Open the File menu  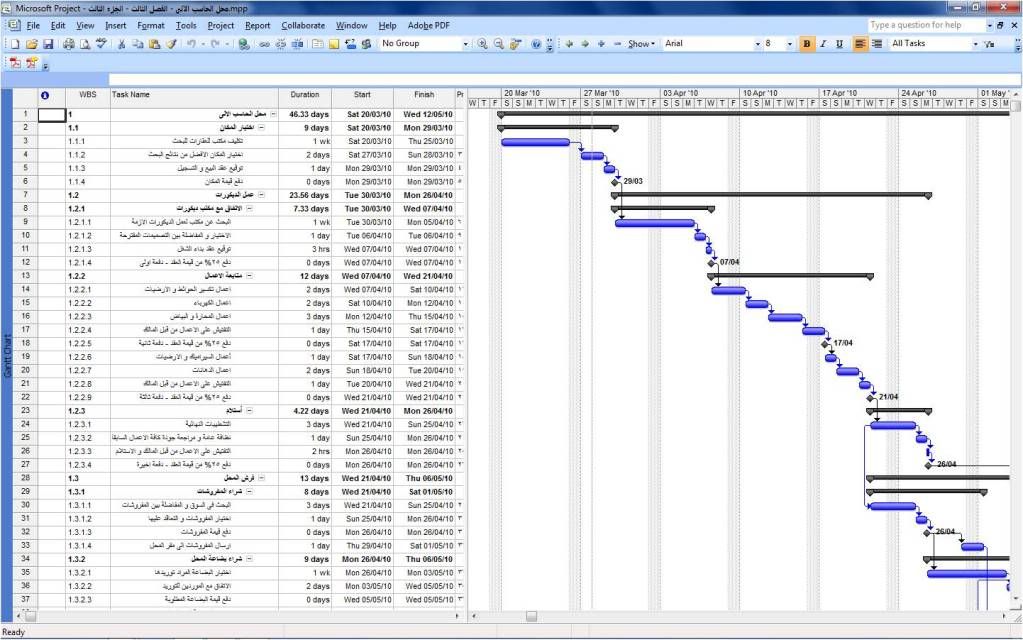click(33, 25)
